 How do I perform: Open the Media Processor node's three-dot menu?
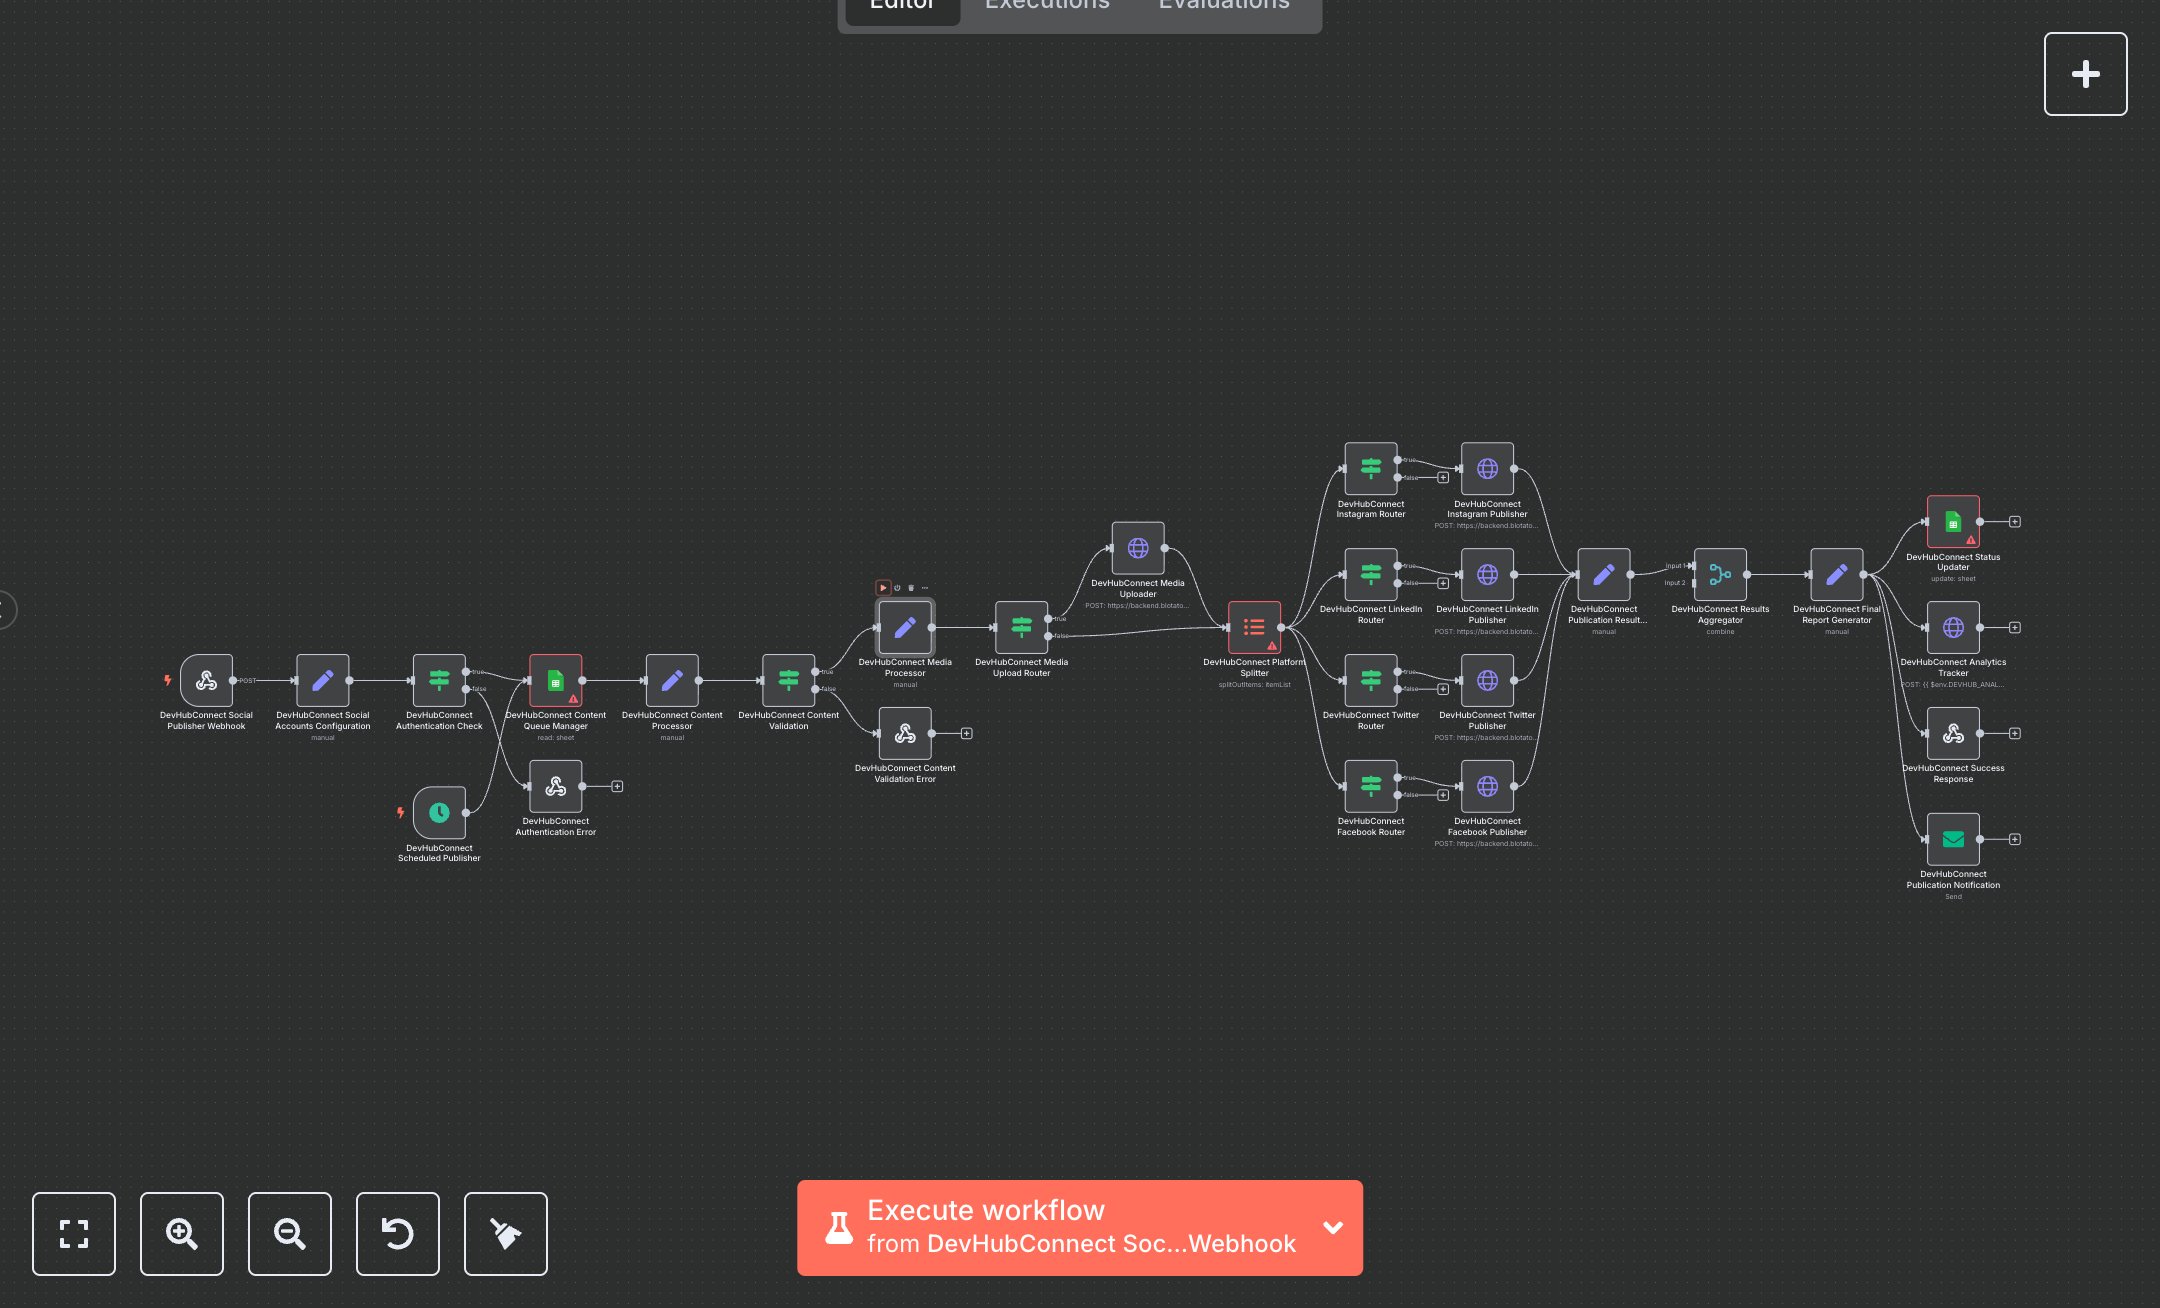pos(925,588)
